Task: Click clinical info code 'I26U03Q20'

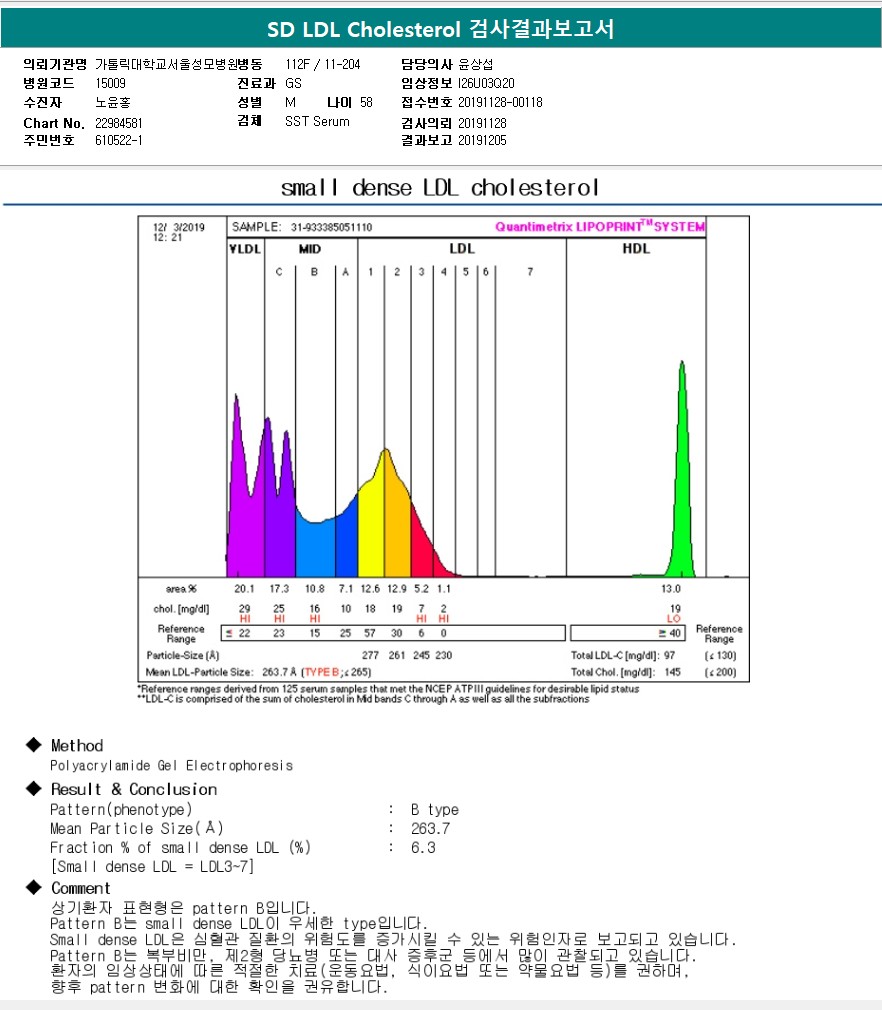Action: pos(486,83)
